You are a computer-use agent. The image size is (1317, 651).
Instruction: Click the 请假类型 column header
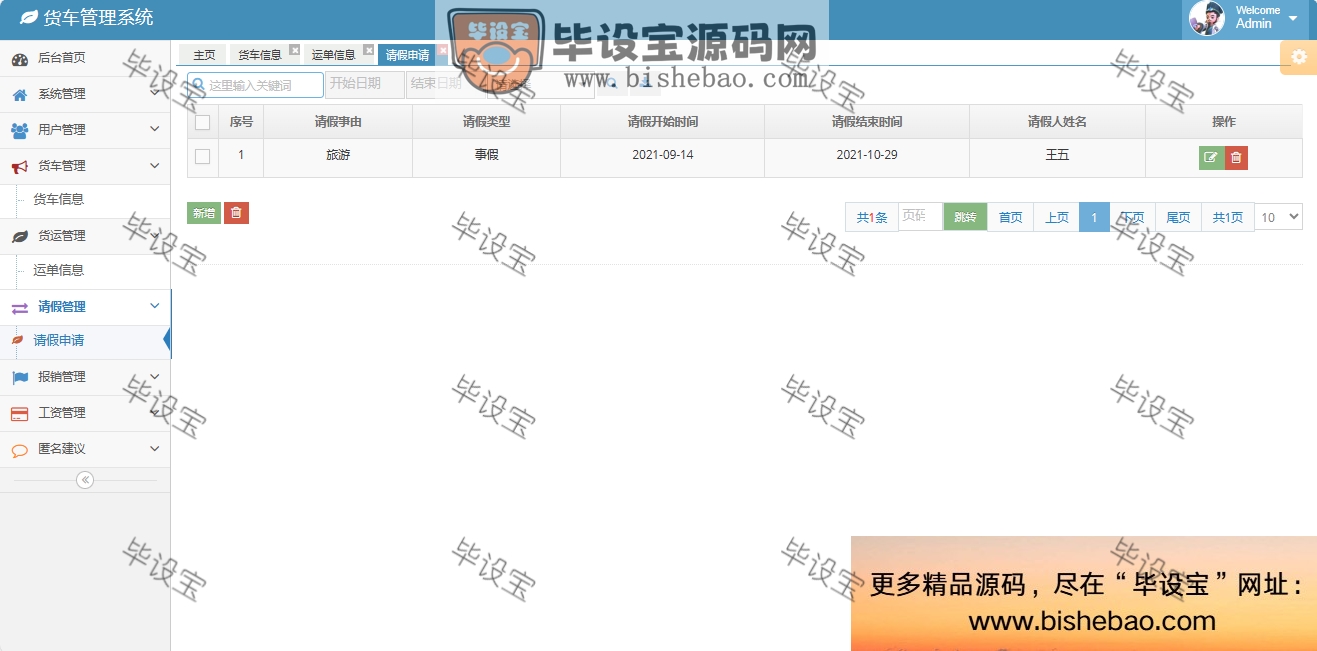click(486, 122)
